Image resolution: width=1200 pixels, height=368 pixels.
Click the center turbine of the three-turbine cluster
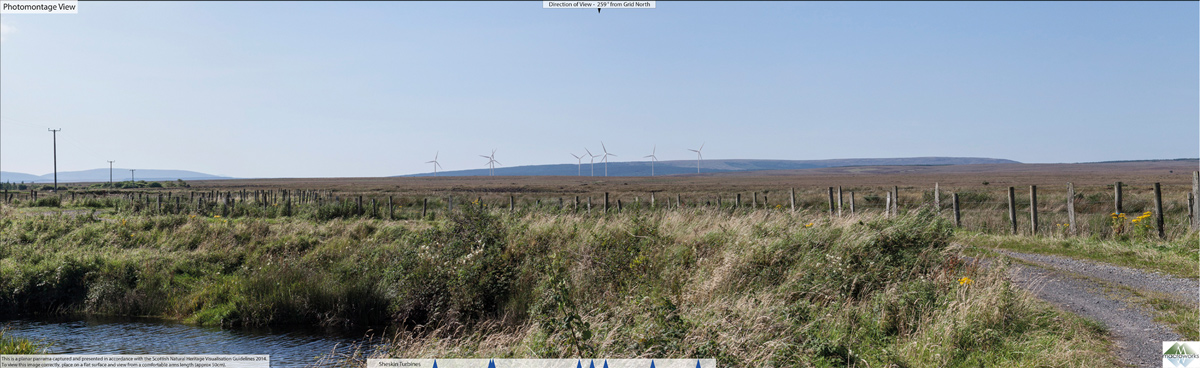[x=591, y=162]
